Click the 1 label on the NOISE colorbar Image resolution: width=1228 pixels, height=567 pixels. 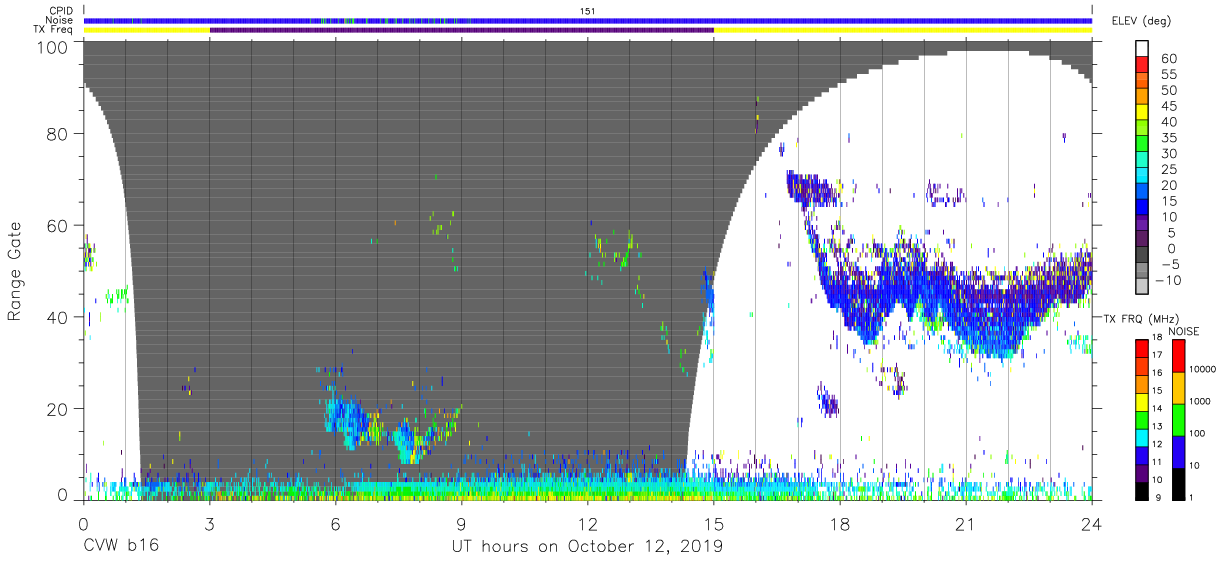(x=1192, y=496)
